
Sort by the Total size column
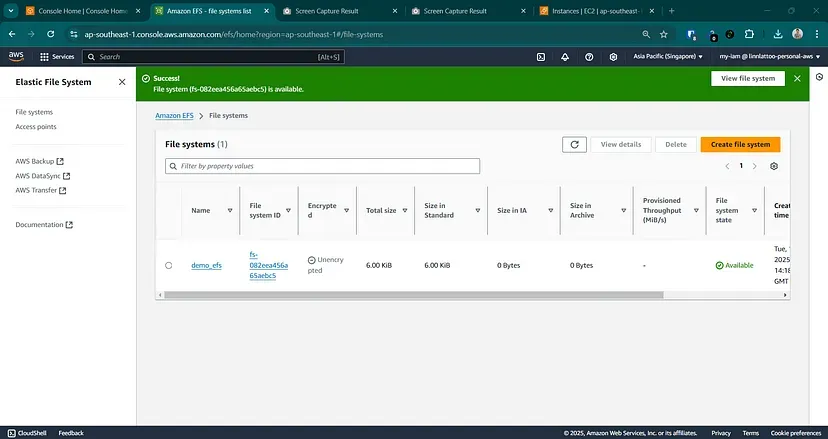405,210
